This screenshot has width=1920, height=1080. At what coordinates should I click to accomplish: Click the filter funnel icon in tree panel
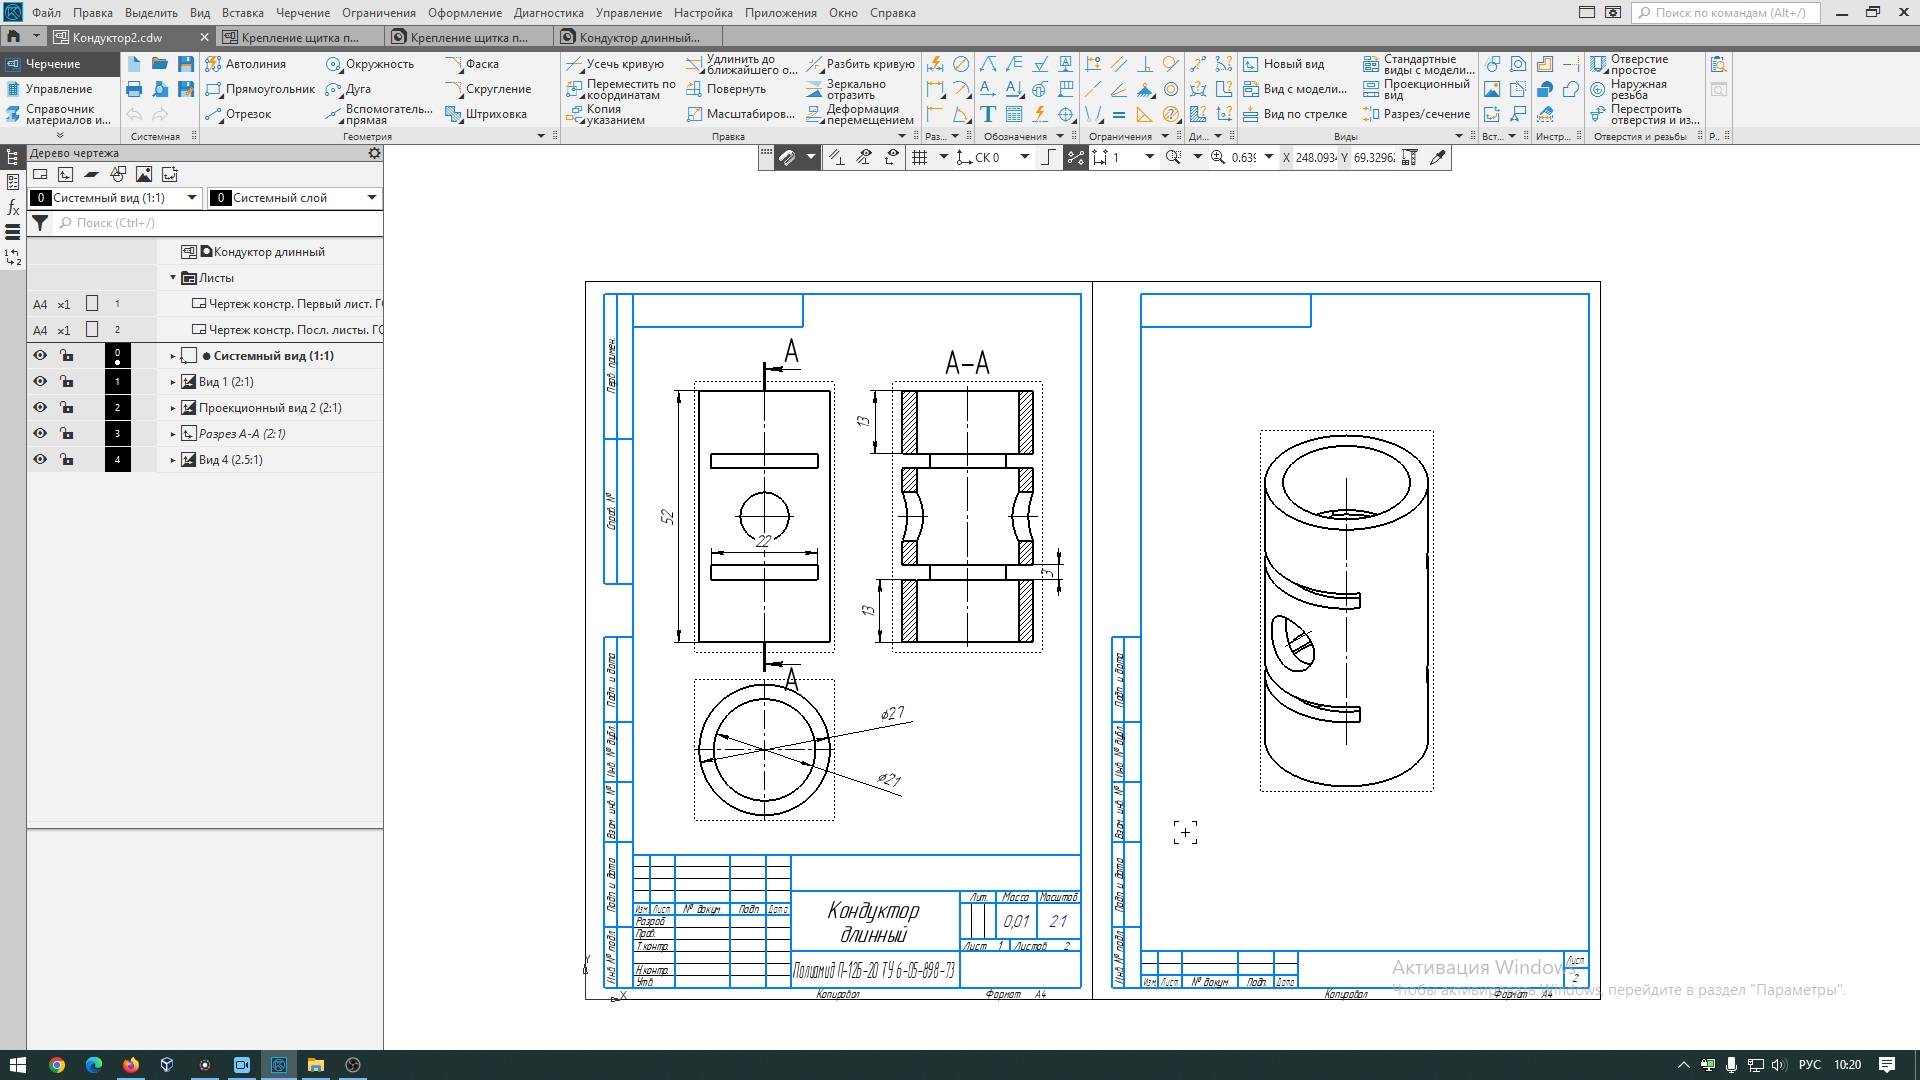(40, 223)
